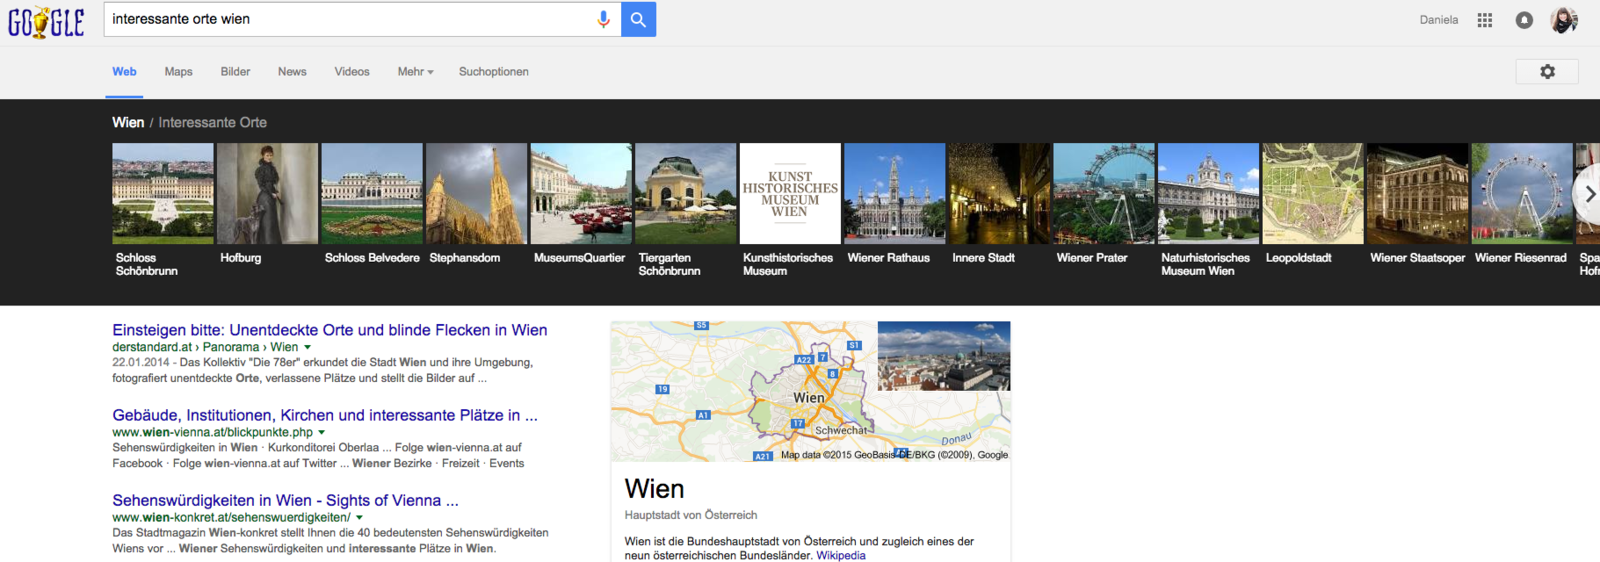
Task: Click the Daniela account name
Action: [x=1439, y=20]
